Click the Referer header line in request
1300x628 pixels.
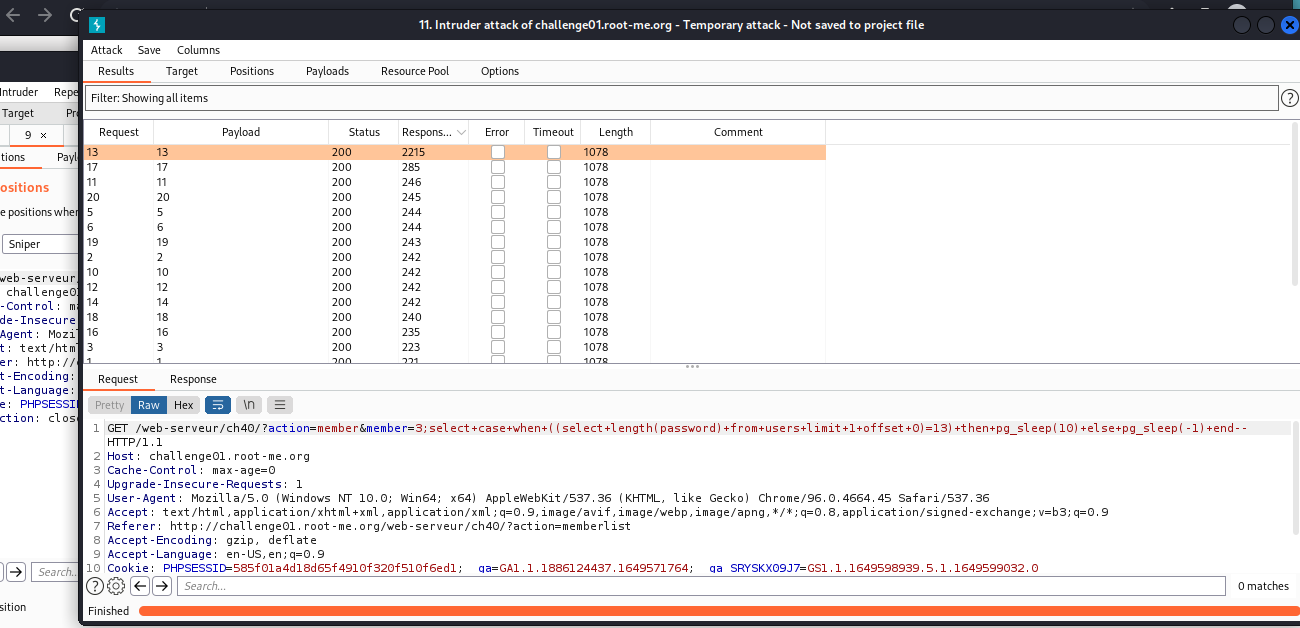coord(369,526)
